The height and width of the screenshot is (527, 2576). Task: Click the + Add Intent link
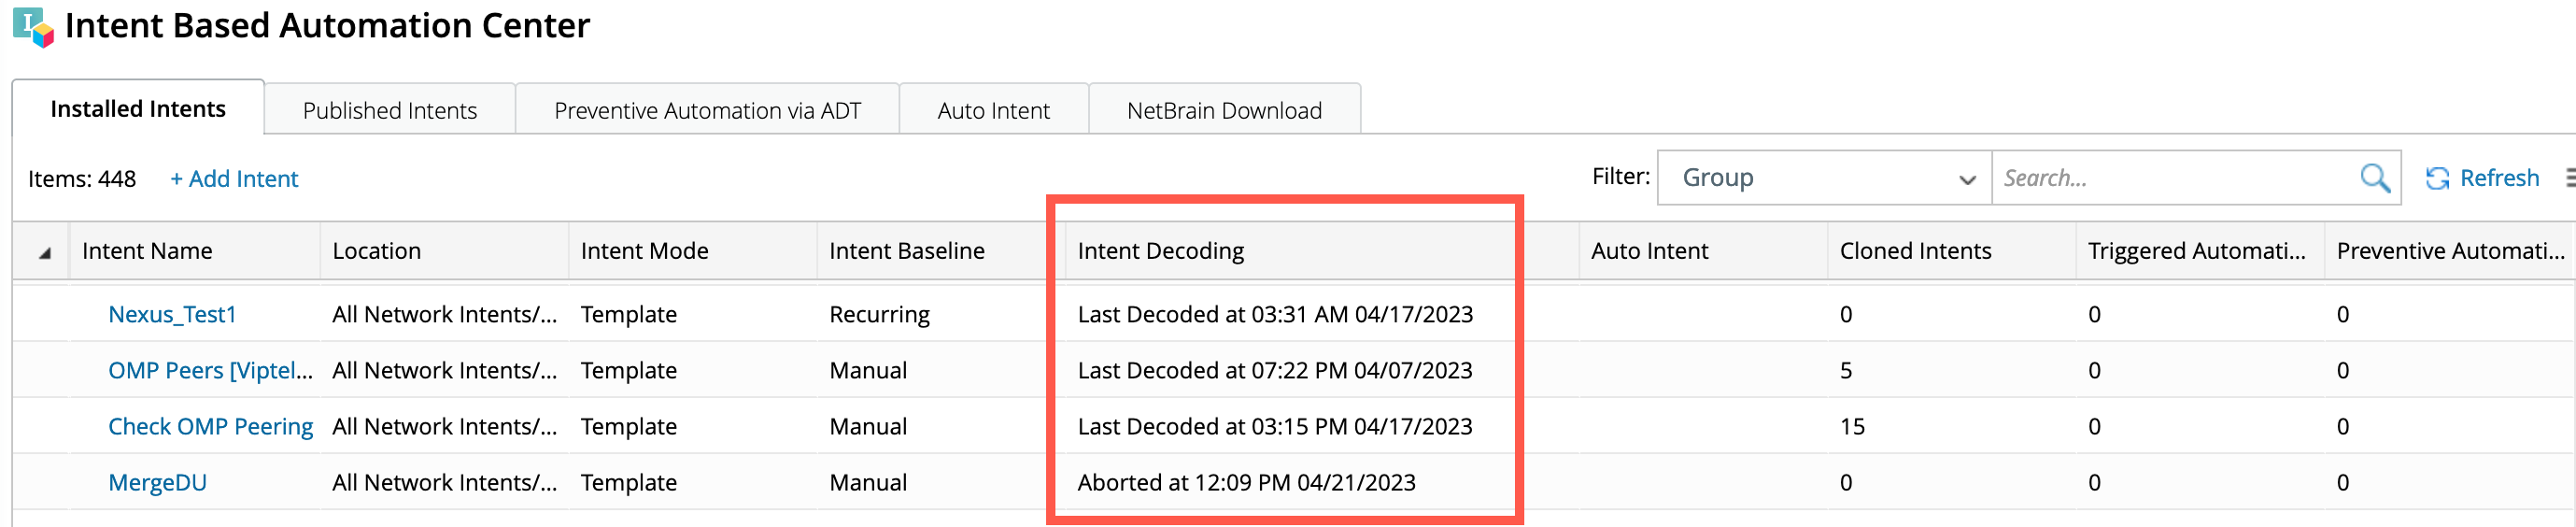234,179
